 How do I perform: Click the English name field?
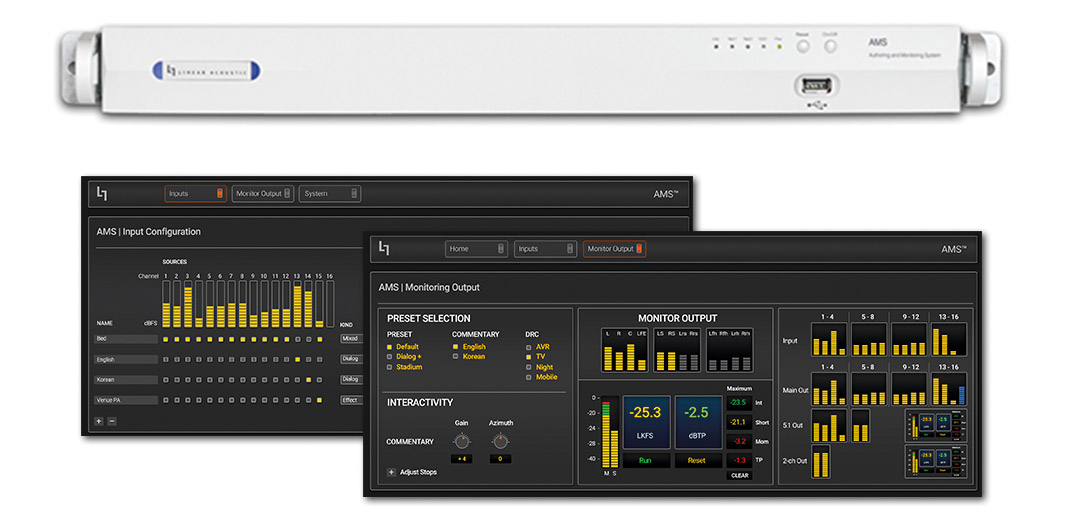tap(126, 359)
